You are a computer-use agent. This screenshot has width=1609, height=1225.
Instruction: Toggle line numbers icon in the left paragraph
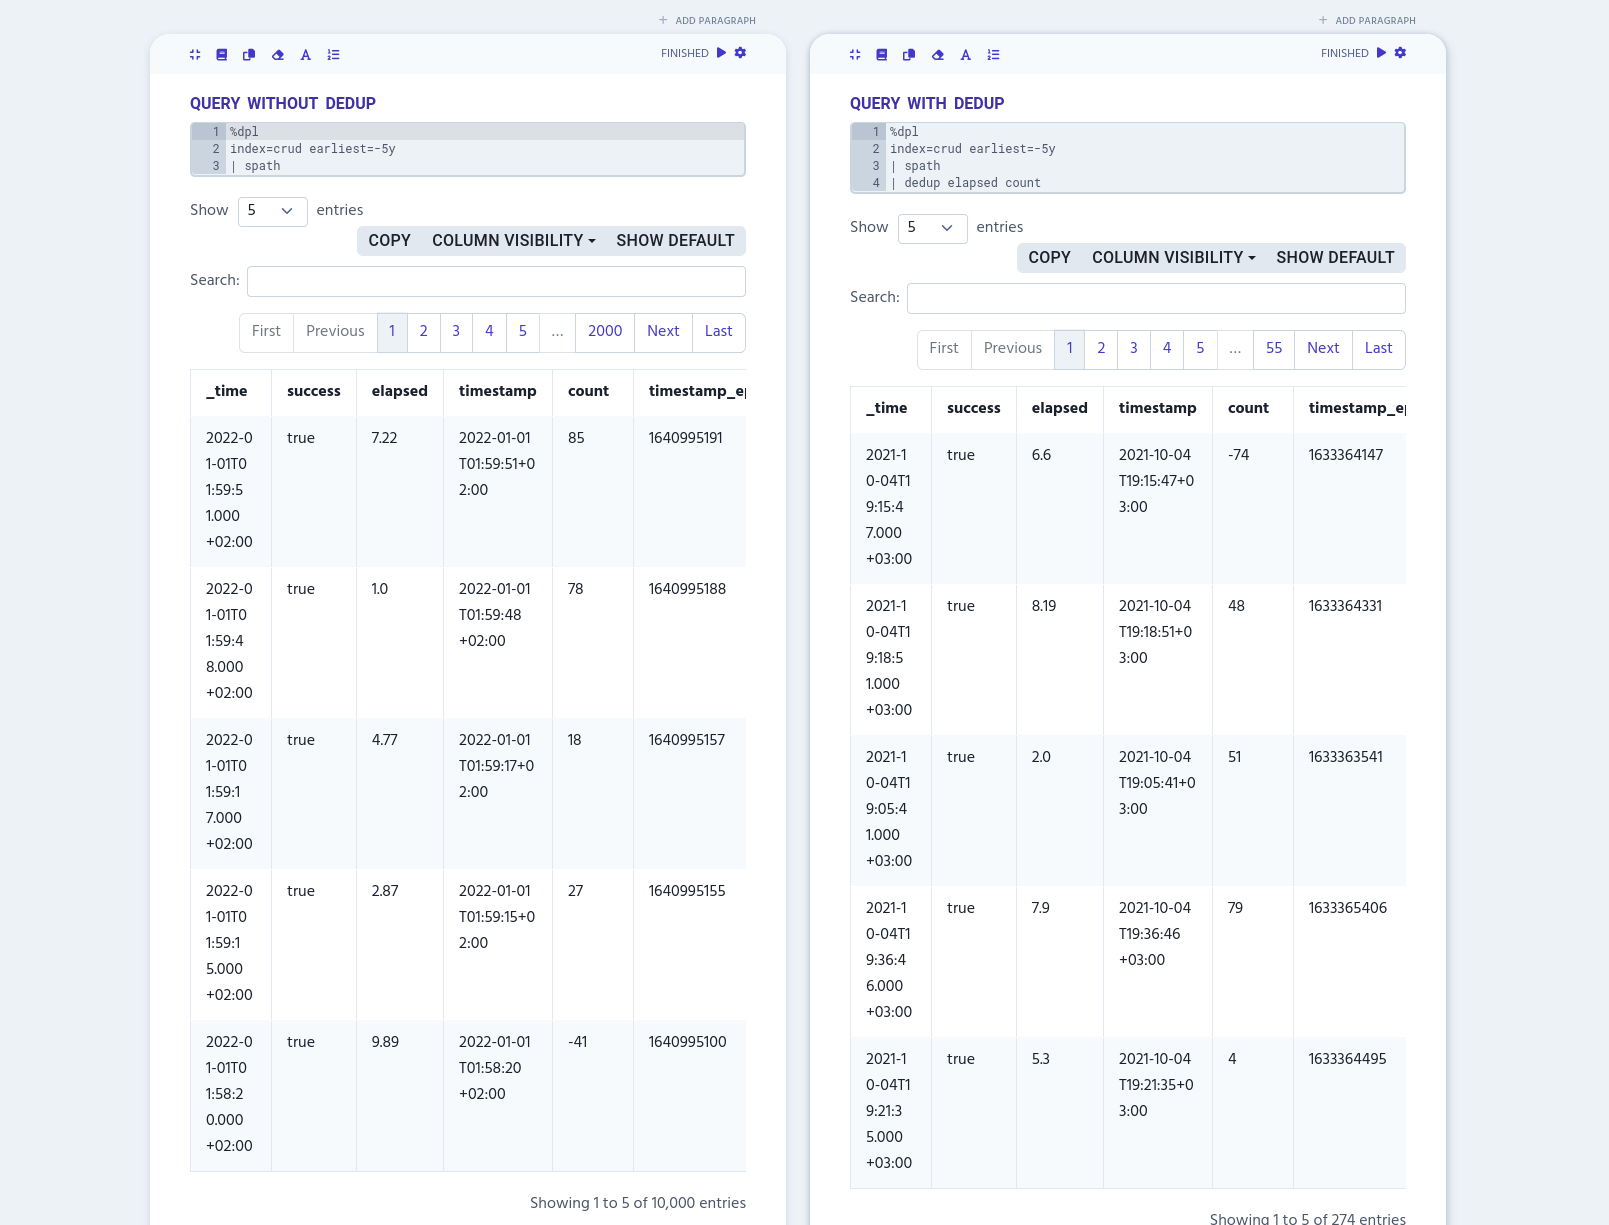[334, 55]
